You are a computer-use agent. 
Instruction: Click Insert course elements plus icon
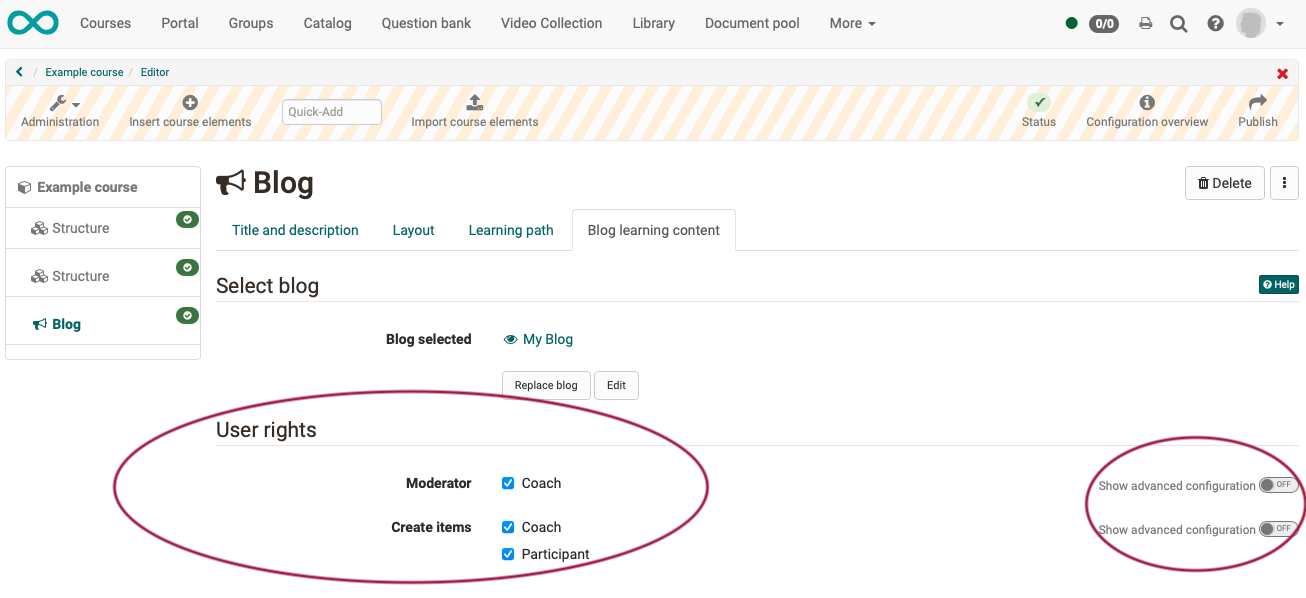click(190, 102)
